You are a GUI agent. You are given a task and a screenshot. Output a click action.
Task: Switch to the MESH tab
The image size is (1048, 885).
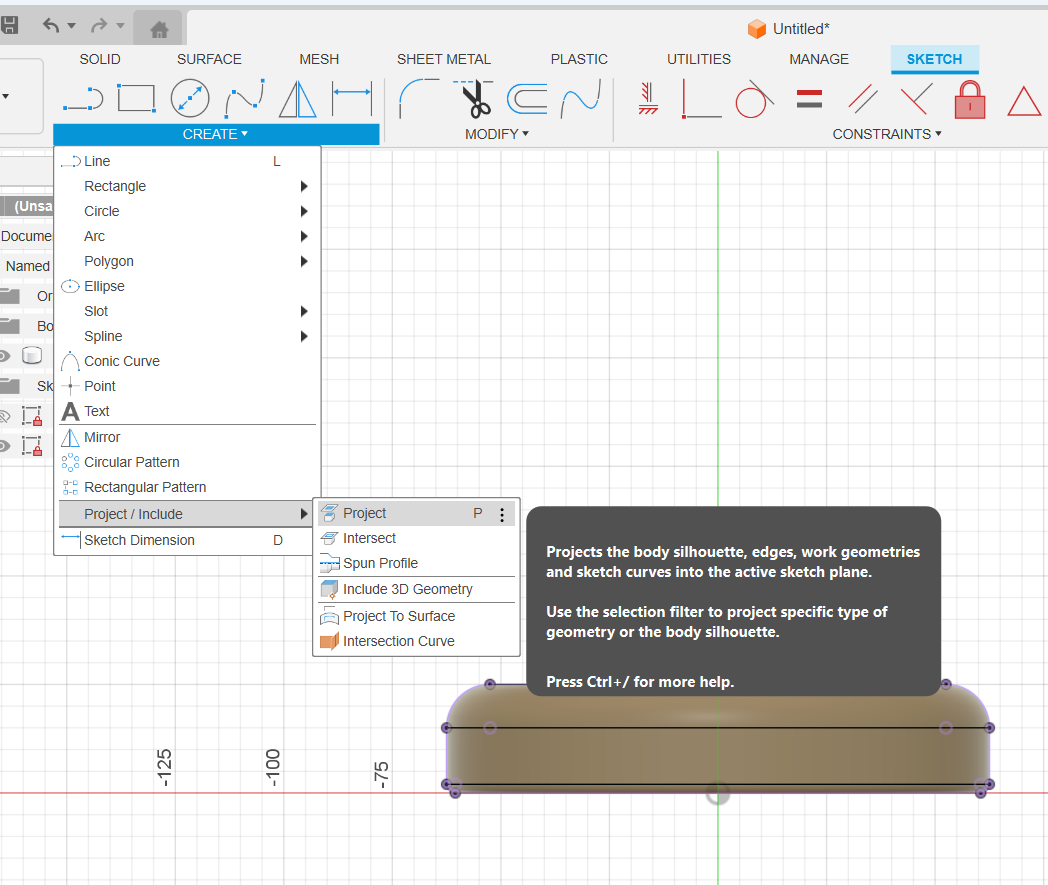(x=319, y=59)
